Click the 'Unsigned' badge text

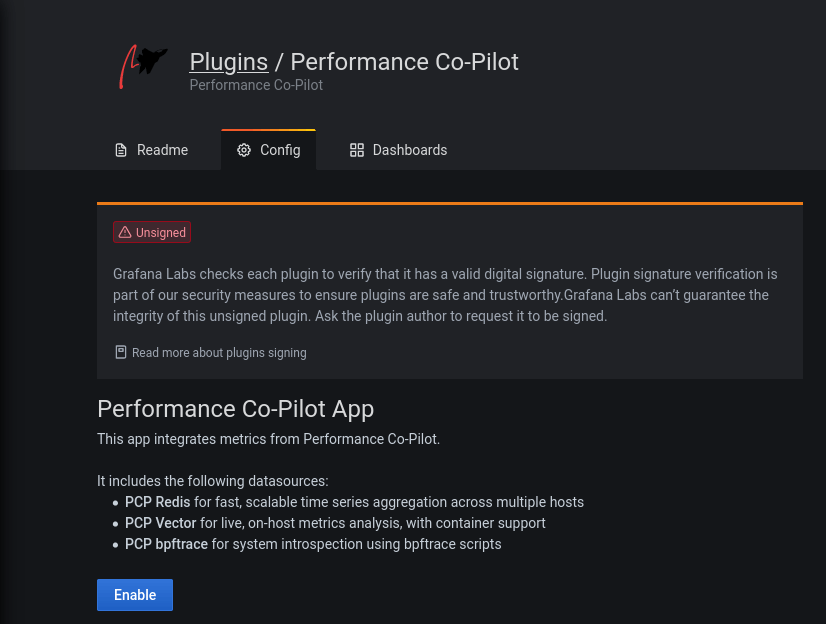[x=161, y=233]
